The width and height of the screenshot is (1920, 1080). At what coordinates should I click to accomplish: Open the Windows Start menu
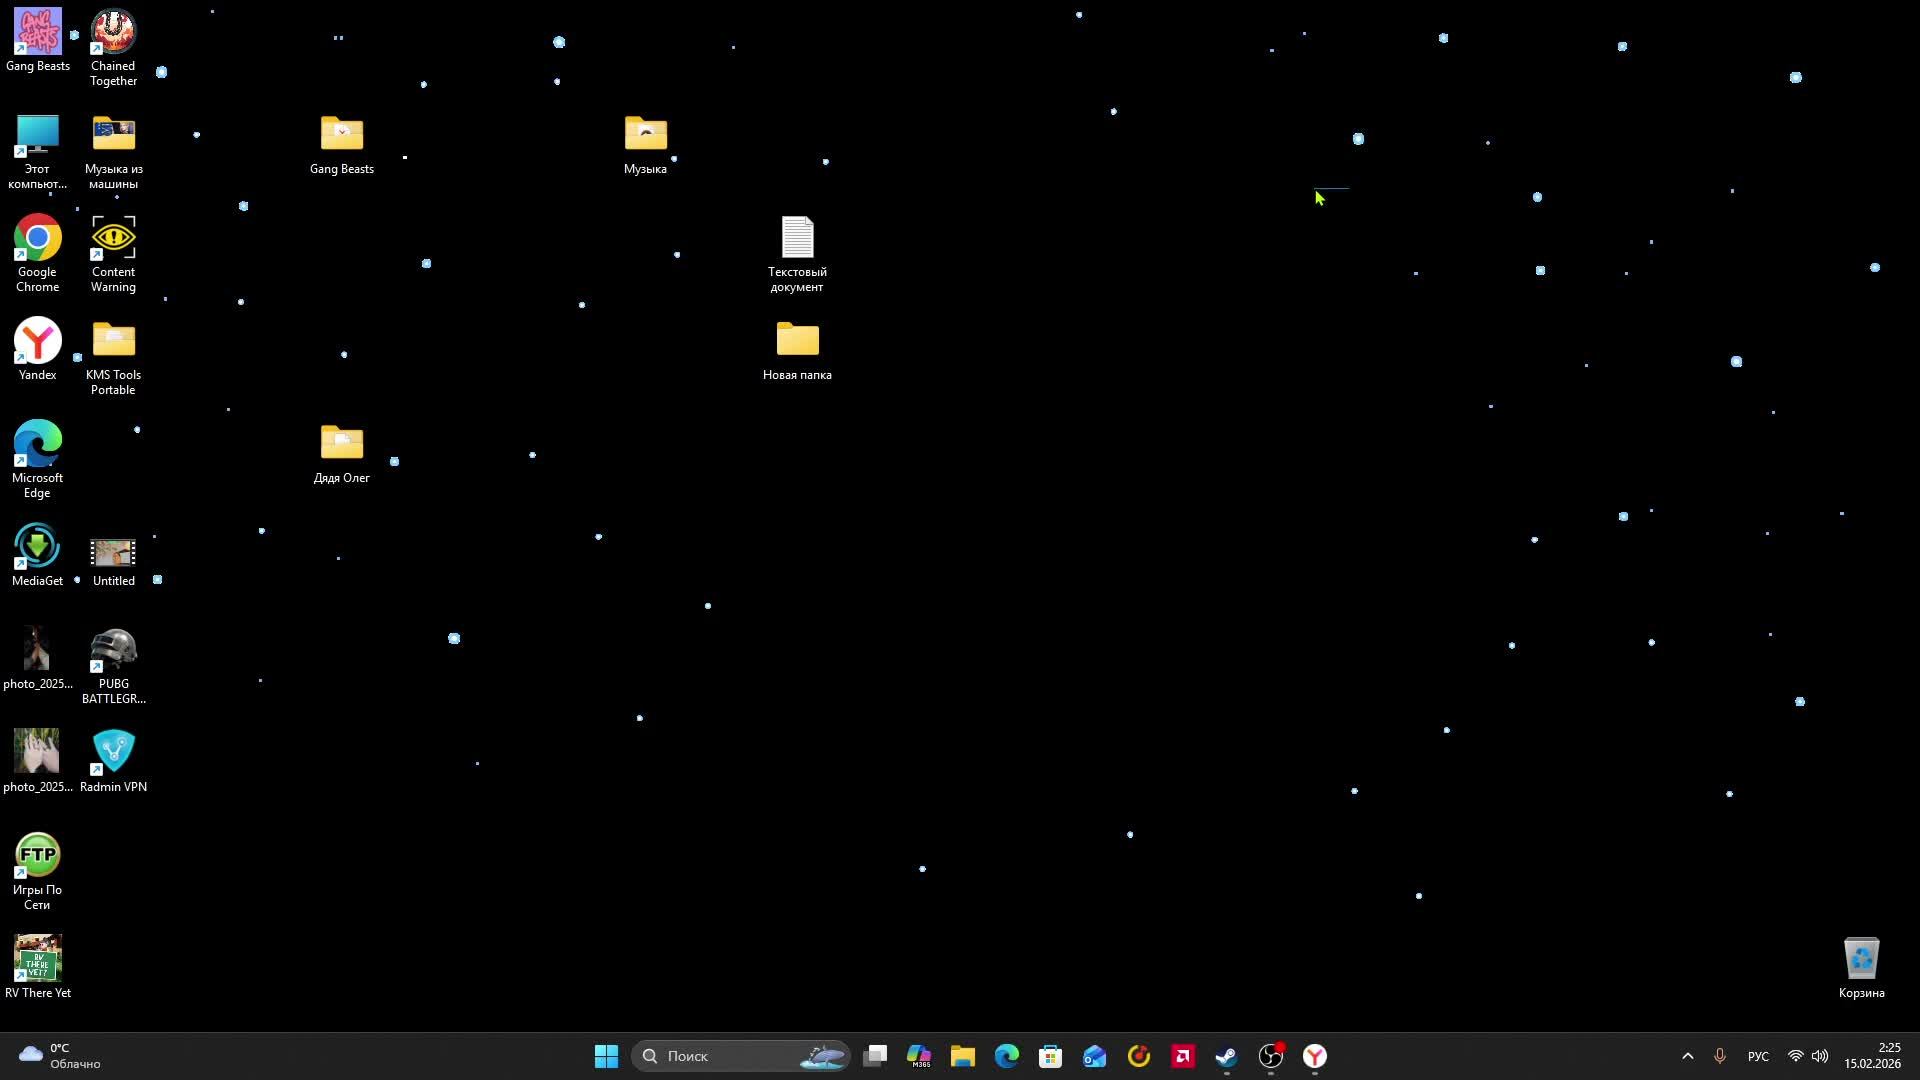coord(606,1057)
